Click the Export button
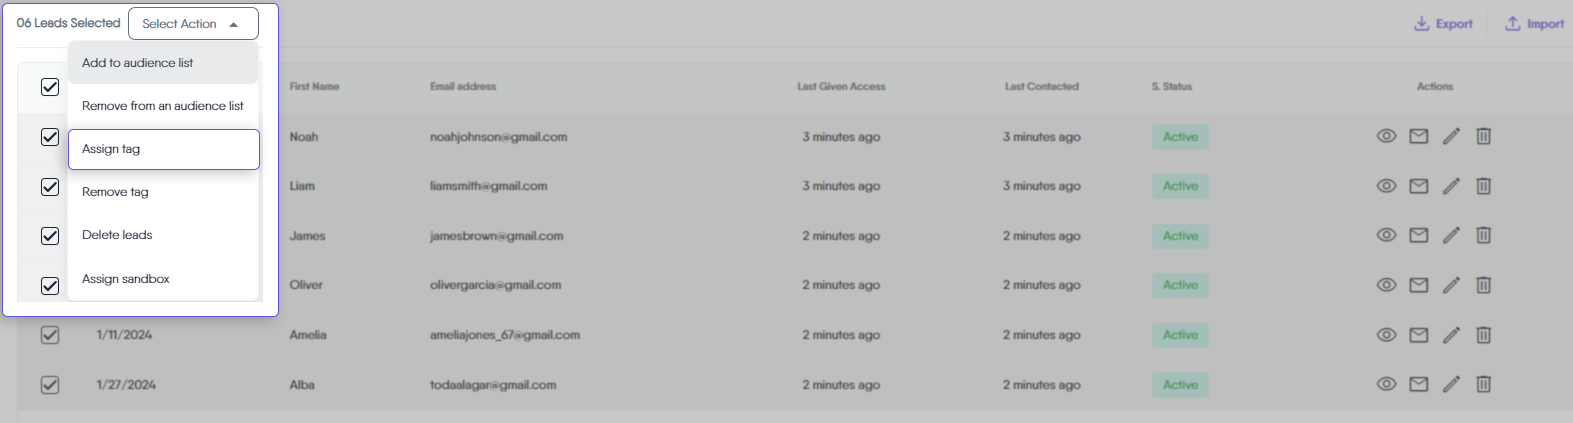 click(1443, 24)
